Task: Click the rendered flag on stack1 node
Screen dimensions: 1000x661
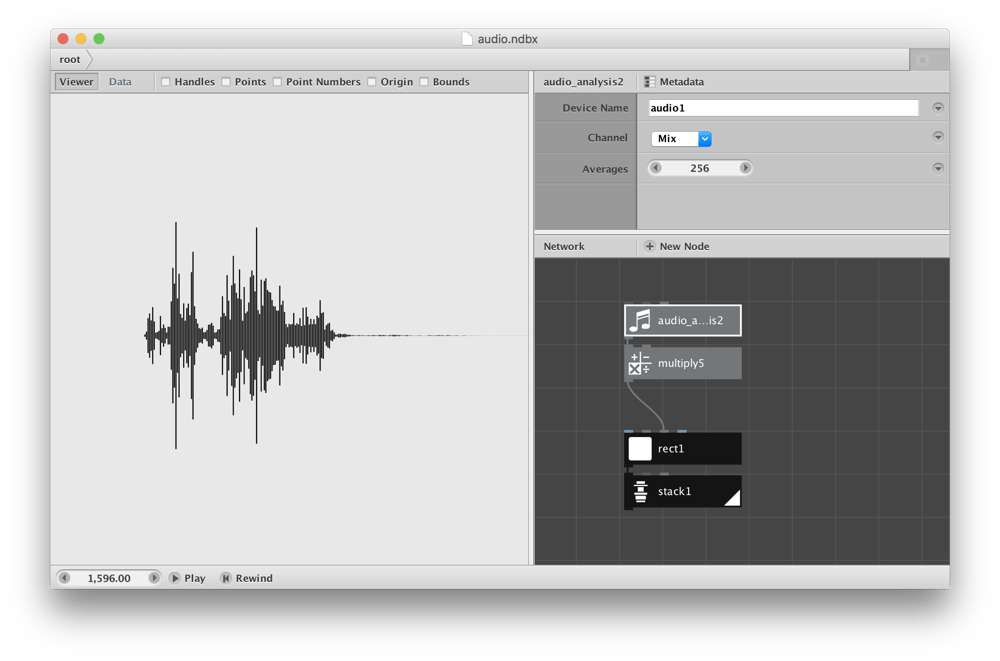Action: click(x=734, y=500)
